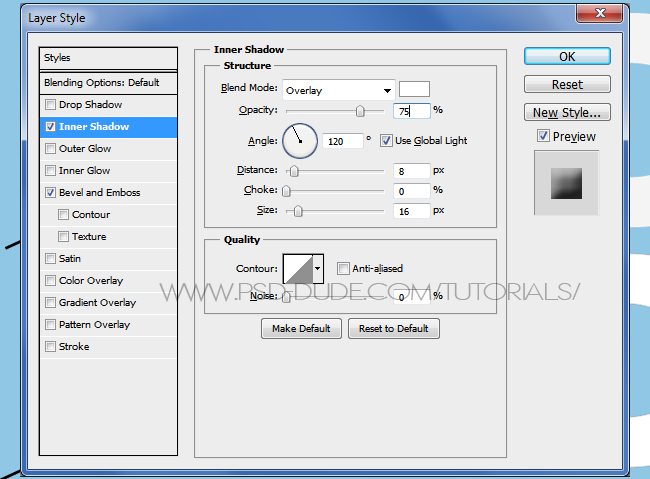The height and width of the screenshot is (479, 650).
Task: Open the Blend Mode Overlay dropdown
Action: coord(339,90)
